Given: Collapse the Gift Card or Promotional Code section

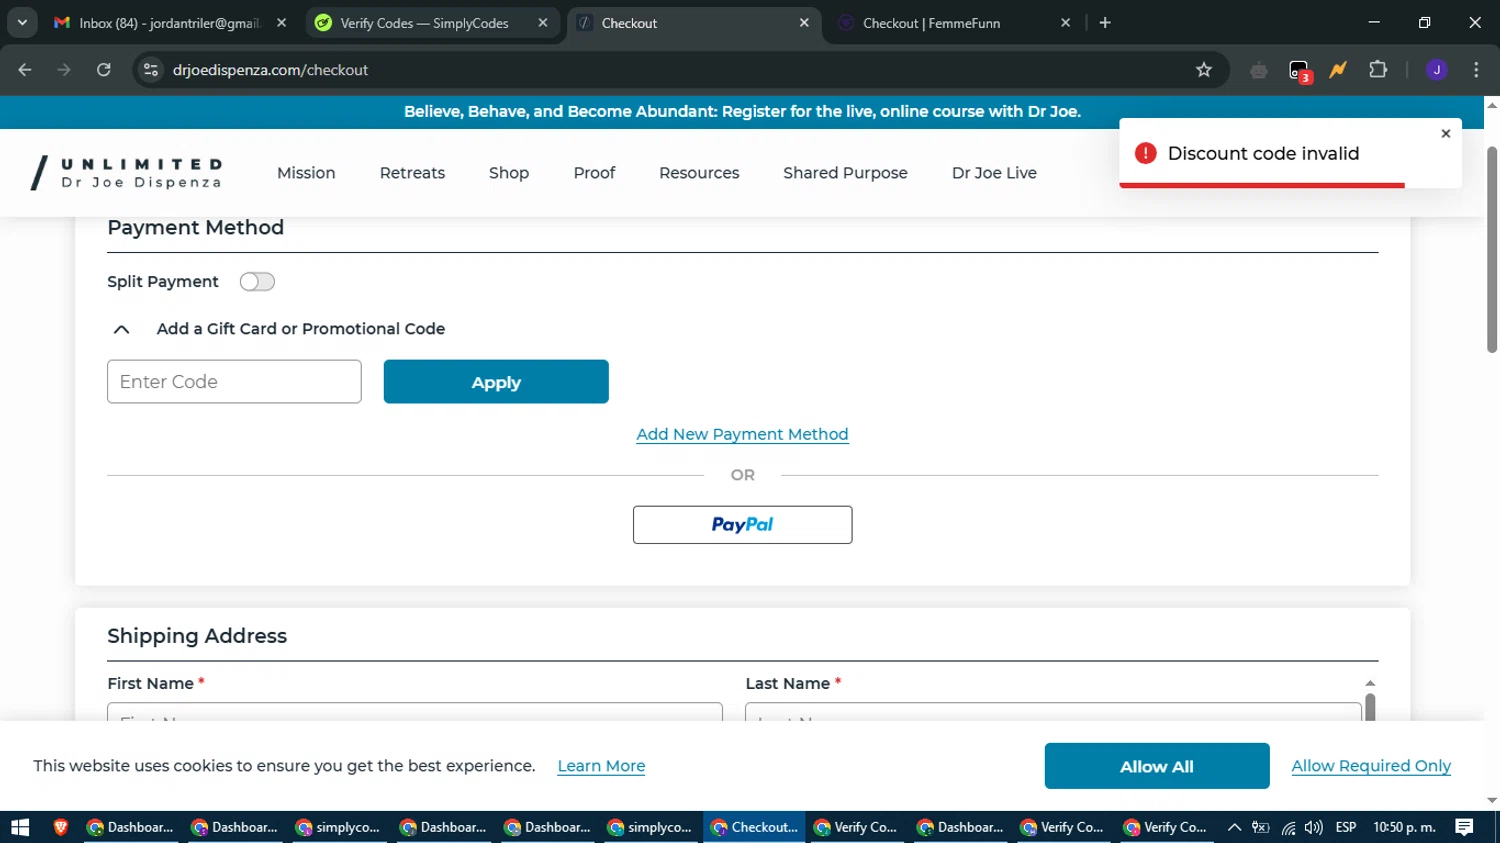Looking at the screenshot, I should pos(121,329).
